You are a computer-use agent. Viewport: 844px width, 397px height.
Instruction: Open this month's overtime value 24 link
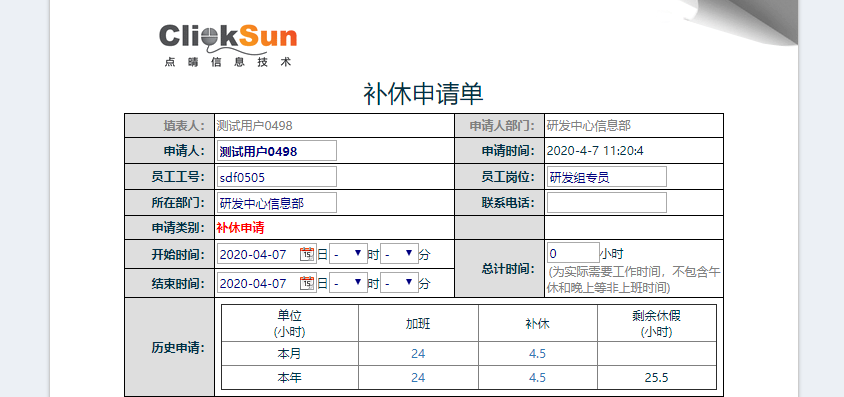(x=418, y=353)
